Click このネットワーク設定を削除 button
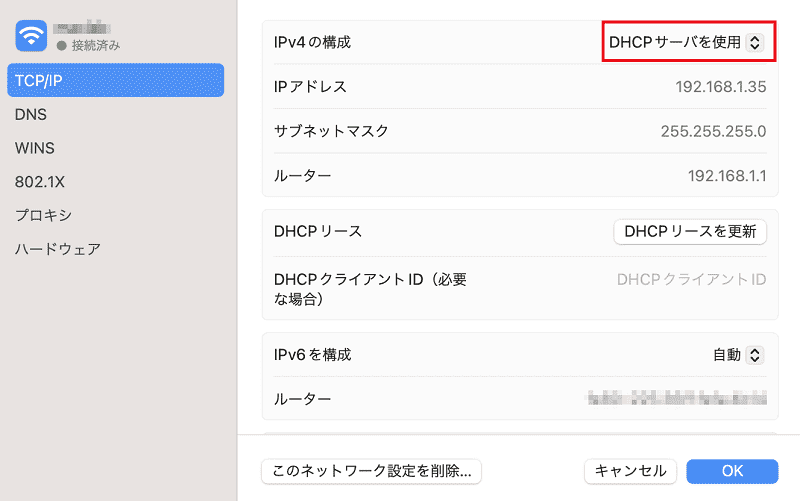 click(371, 471)
